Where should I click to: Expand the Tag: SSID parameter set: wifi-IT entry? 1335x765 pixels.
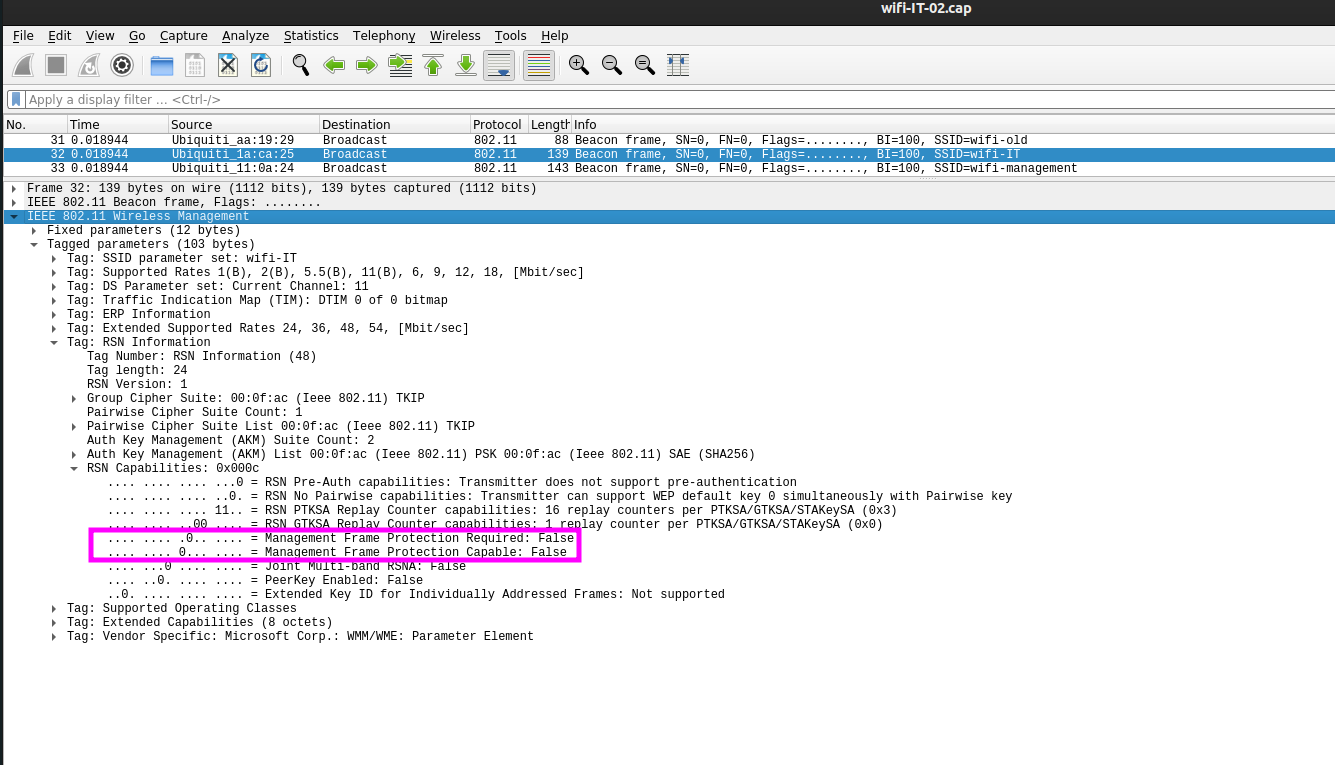click(x=53, y=257)
